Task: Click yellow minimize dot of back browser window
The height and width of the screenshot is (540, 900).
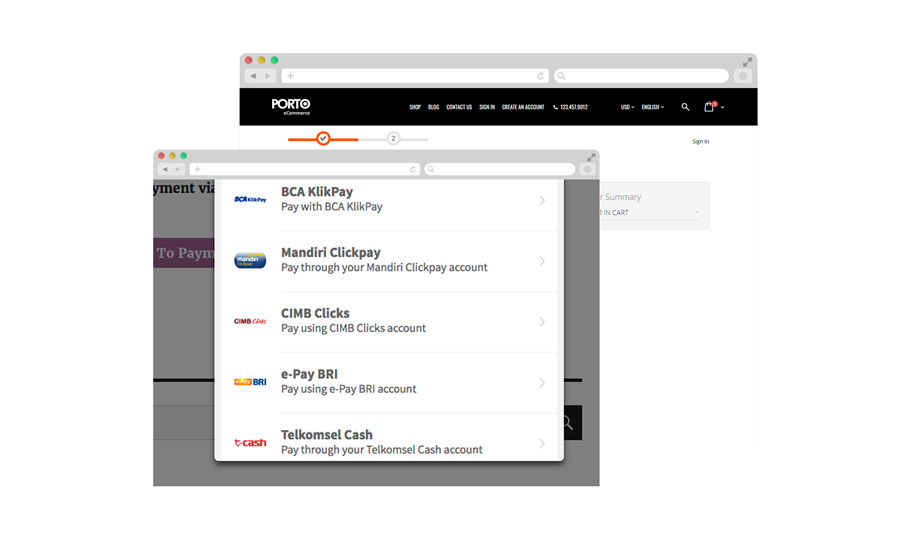Action: click(x=261, y=60)
